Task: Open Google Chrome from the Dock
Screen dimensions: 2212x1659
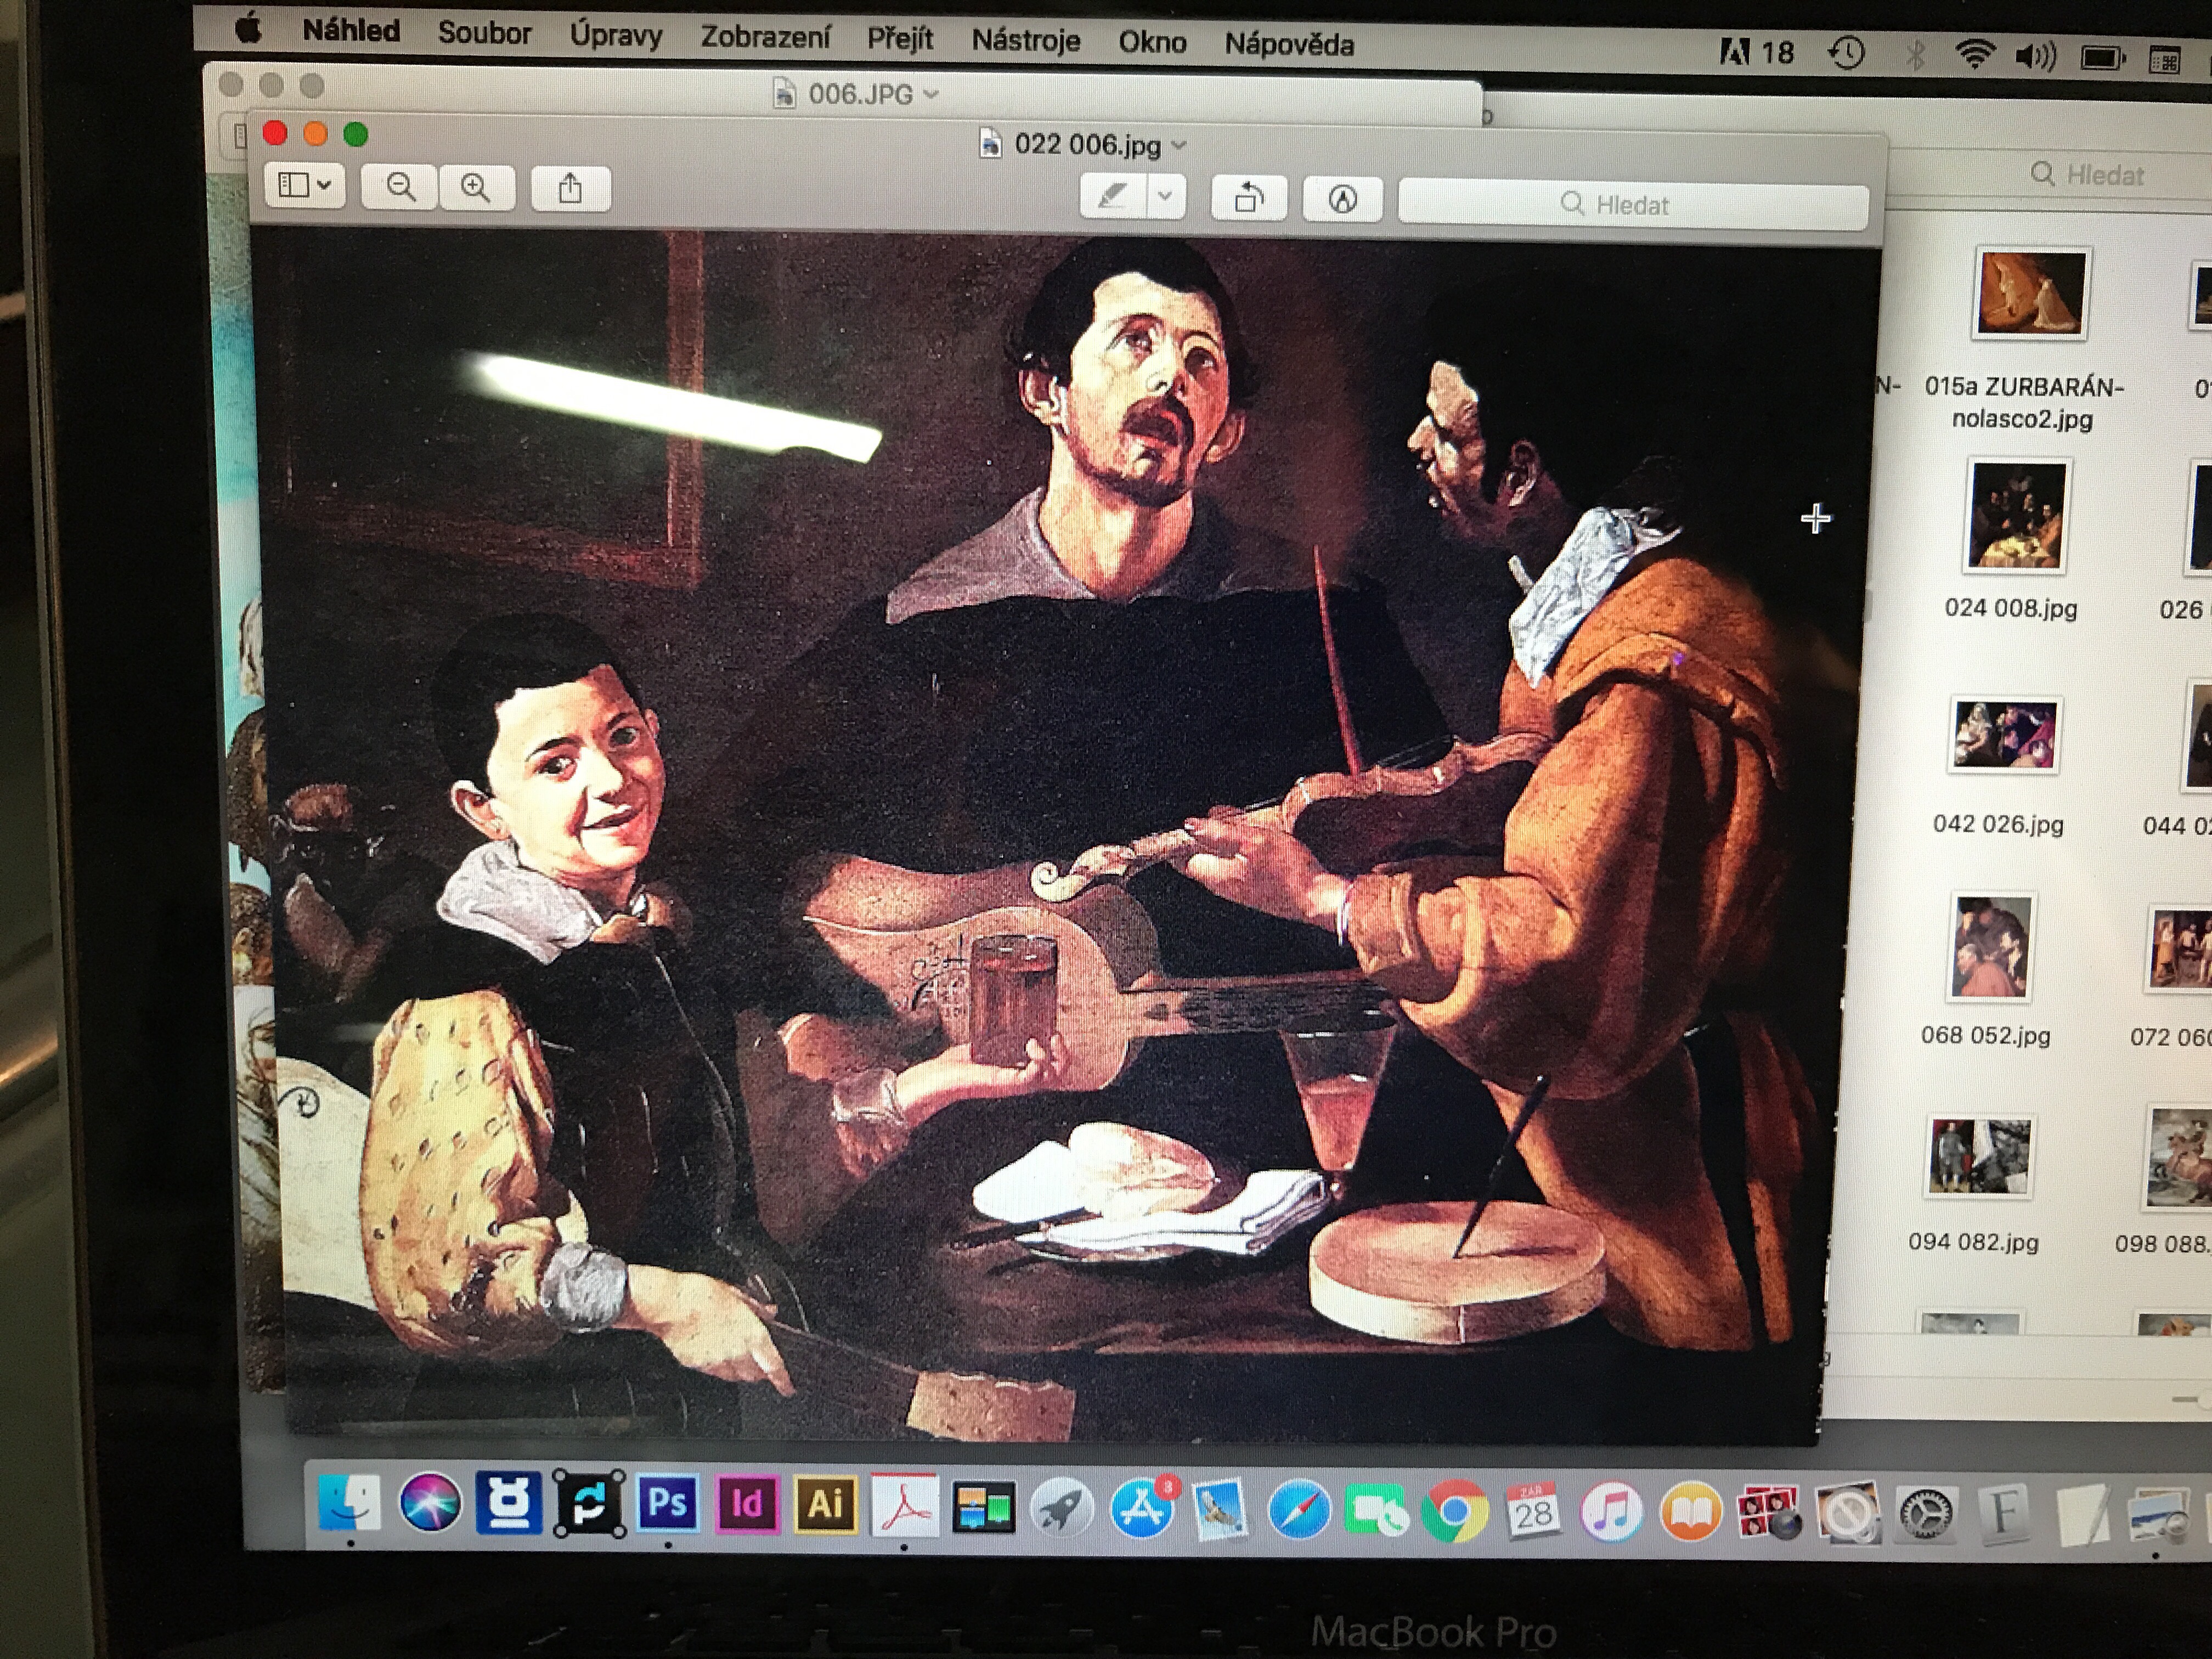Action: [1455, 1512]
